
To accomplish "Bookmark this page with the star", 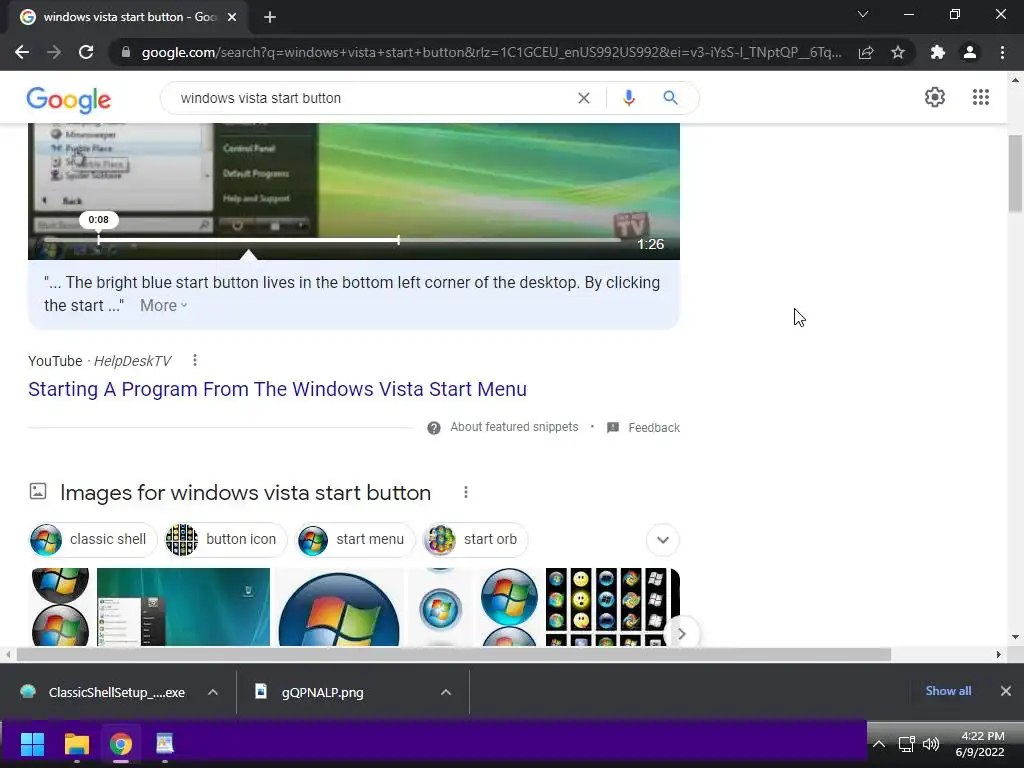I will pos(898,52).
